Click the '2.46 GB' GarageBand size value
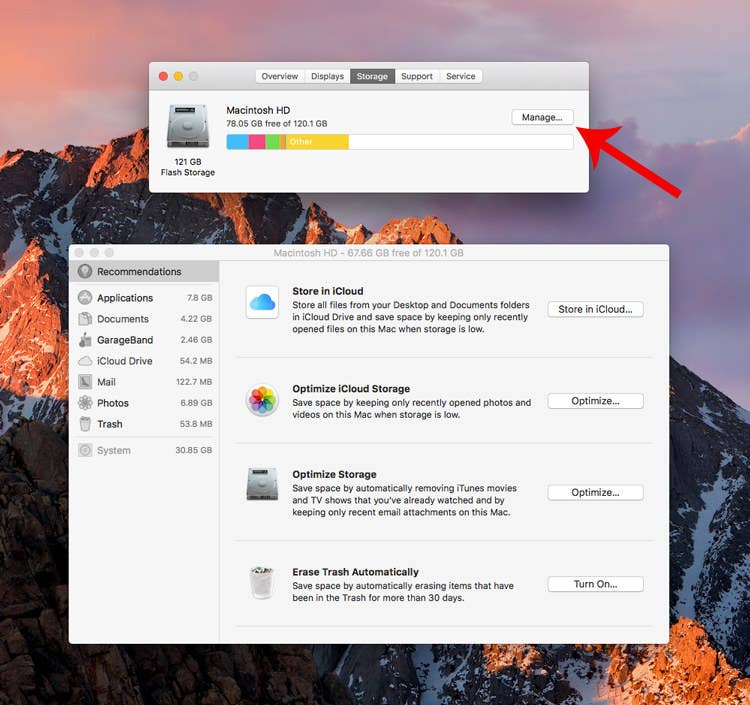 click(196, 340)
